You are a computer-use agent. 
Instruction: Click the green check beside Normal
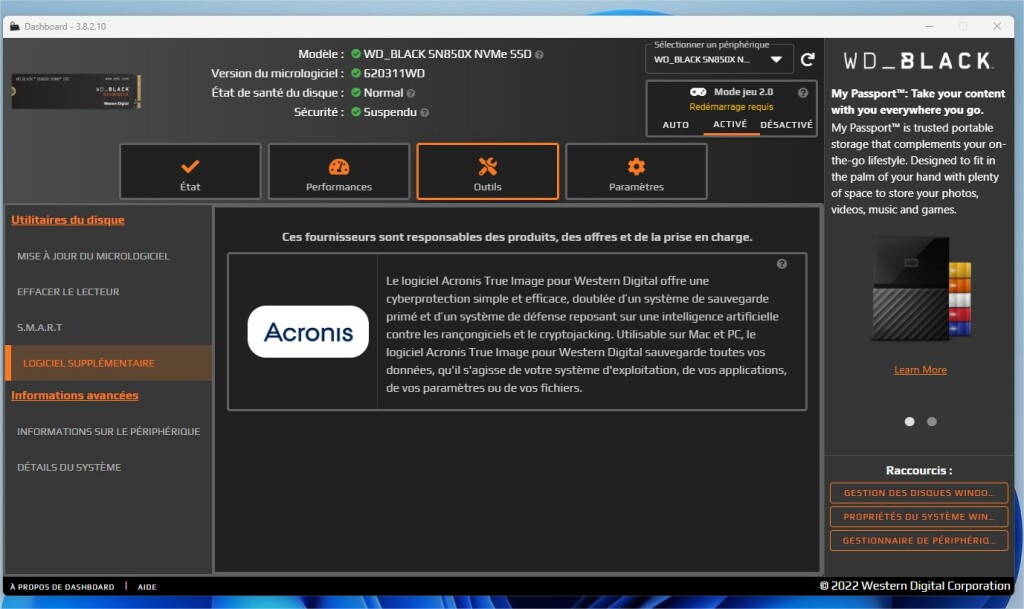(356, 93)
